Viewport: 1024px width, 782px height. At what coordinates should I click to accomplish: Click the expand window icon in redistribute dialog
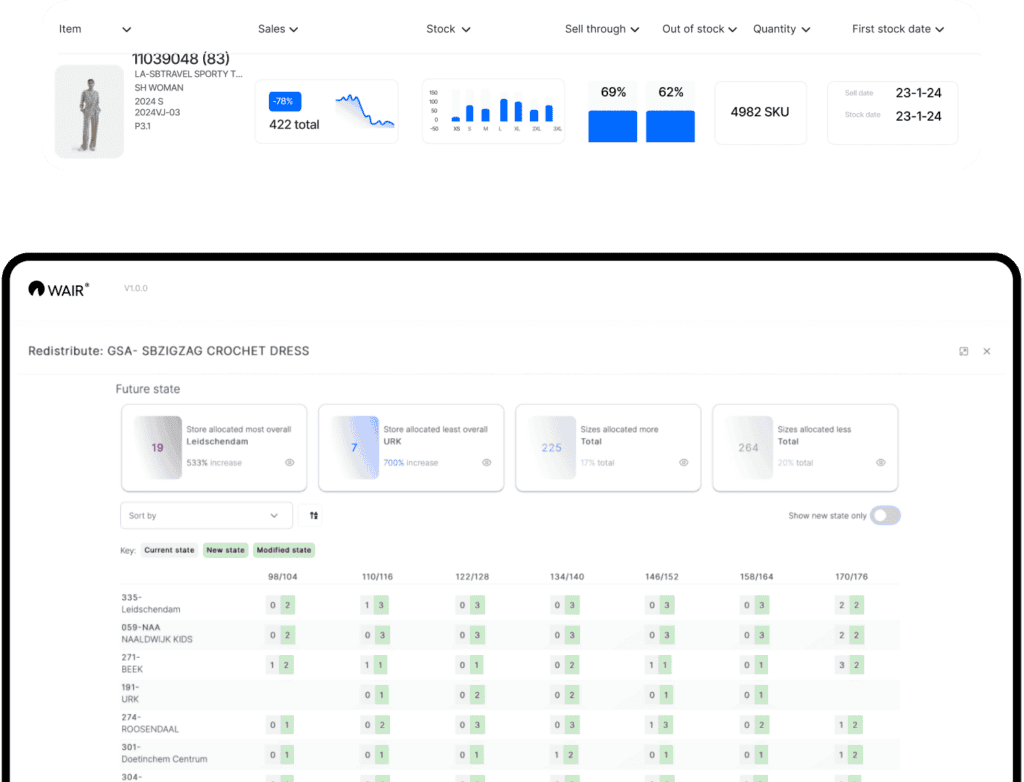tap(963, 351)
